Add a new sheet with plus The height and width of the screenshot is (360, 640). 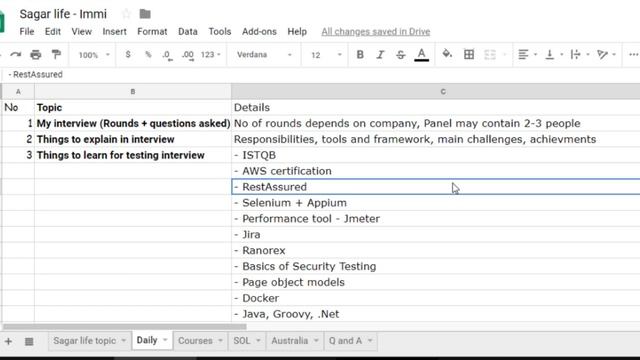[x=8, y=341]
